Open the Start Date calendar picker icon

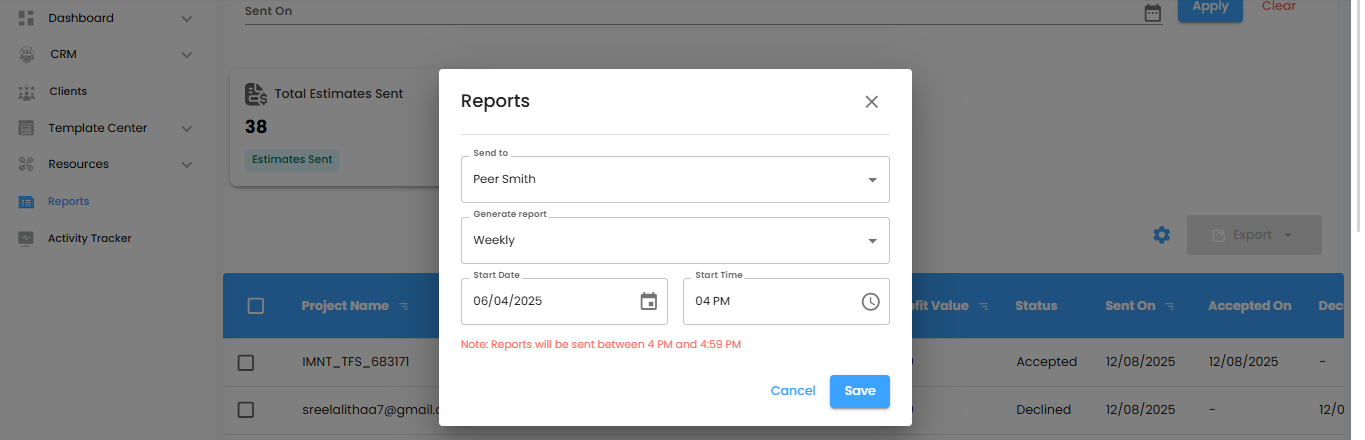(x=648, y=301)
